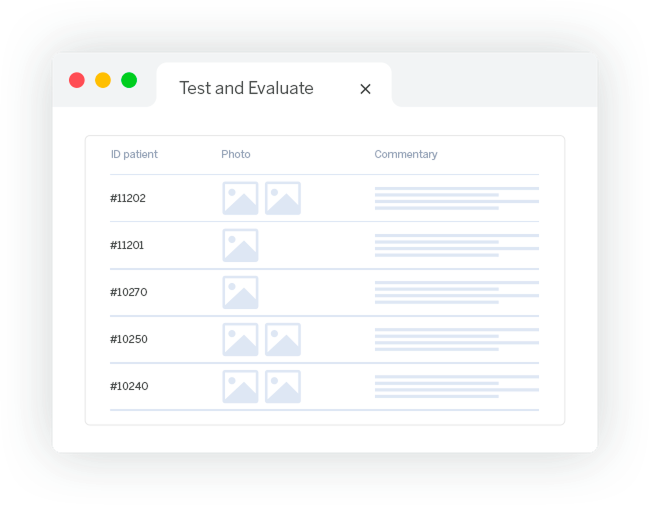Screen dimensions: 650x505
Task: Open the photo for patient #11201
Action: [240, 245]
